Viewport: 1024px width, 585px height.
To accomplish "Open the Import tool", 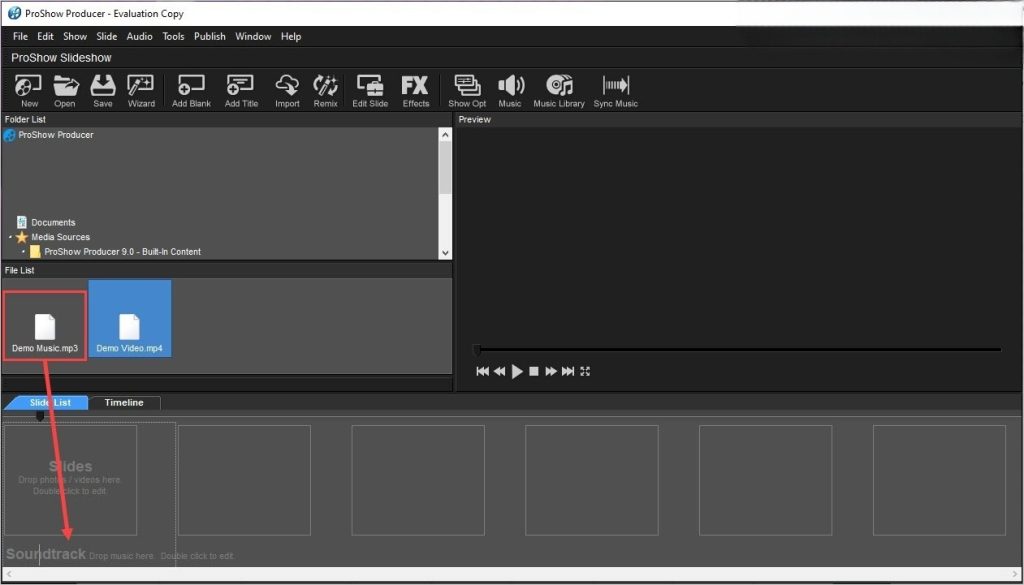I will click(x=287, y=89).
